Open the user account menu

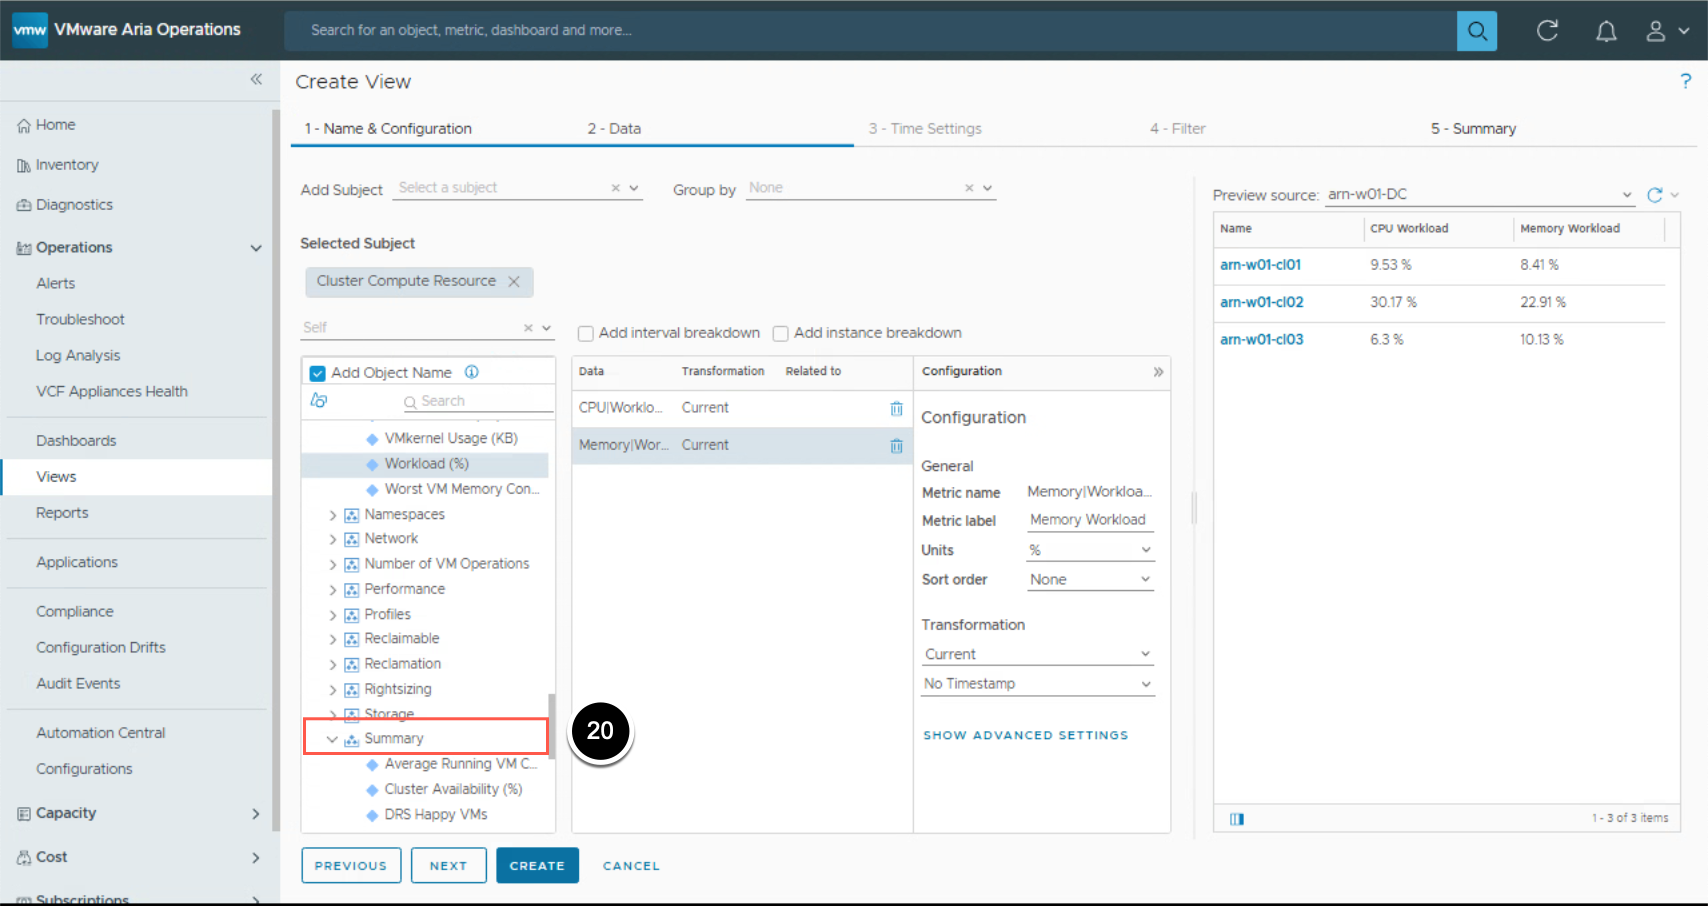click(x=1666, y=31)
